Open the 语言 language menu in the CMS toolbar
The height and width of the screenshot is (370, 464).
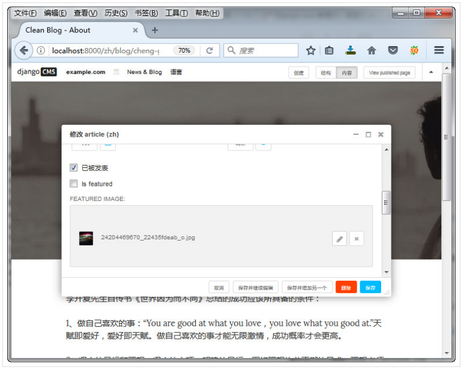[x=176, y=72]
